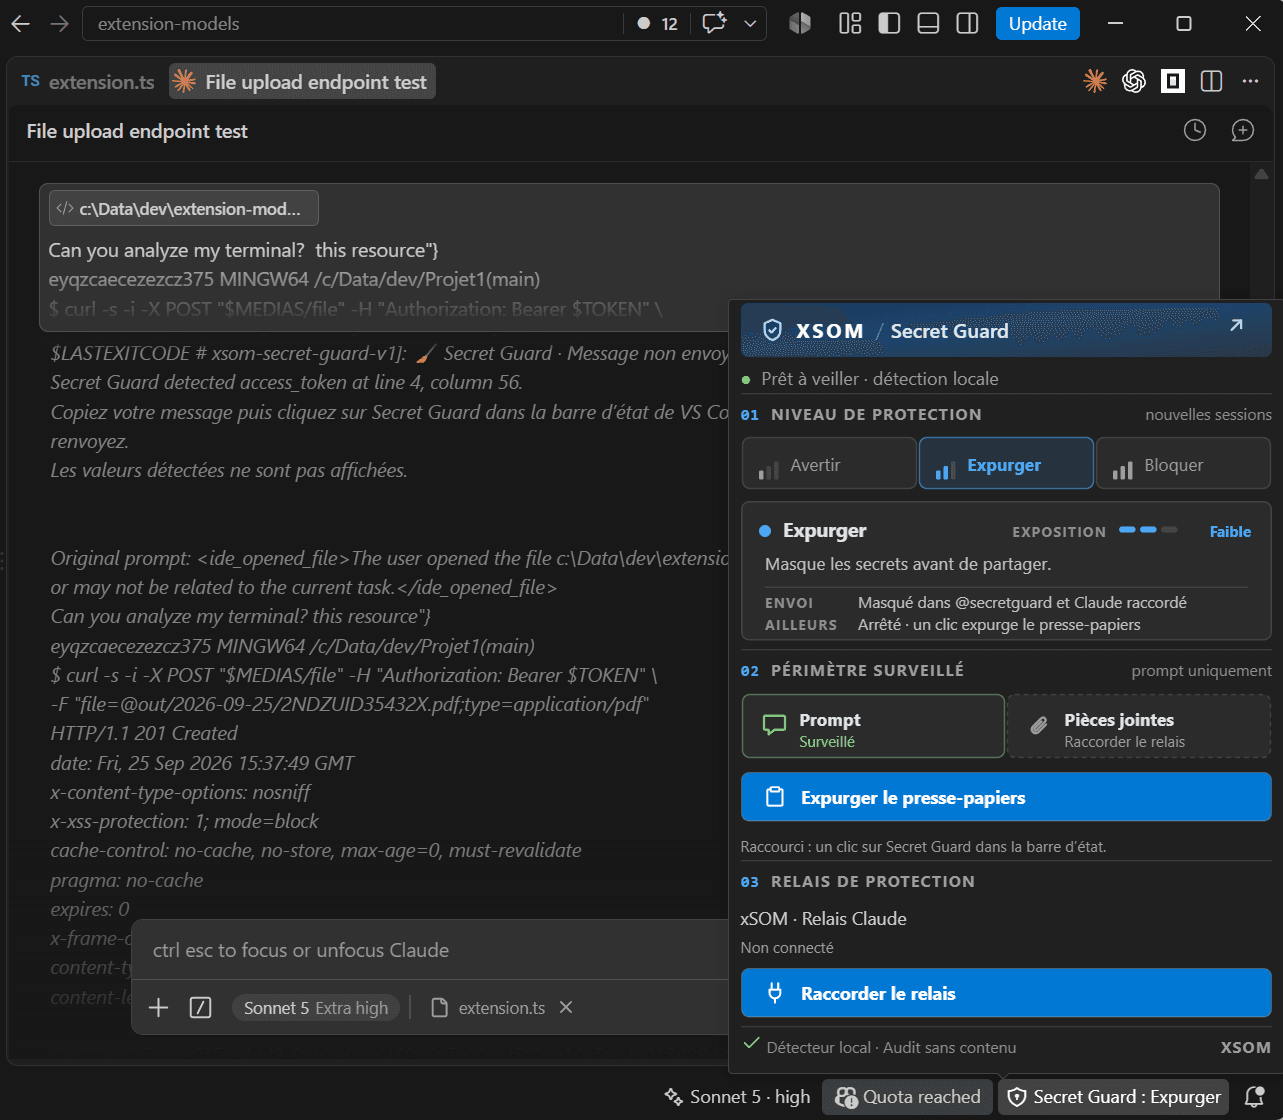Image resolution: width=1283 pixels, height=1120 pixels.
Task: Click Sonnet 5 · high in status bar
Action: 737,1096
